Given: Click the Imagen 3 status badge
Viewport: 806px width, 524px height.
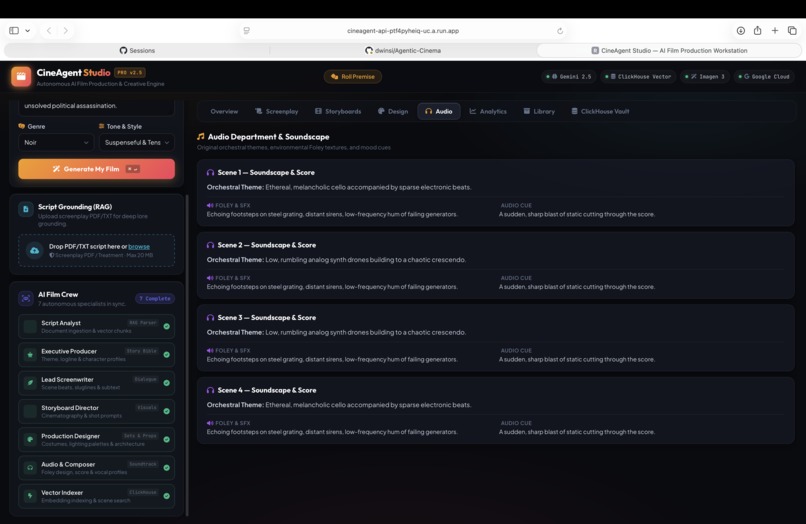Looking at the screenshot, I should pyautogui.click(x=704, y=77).
